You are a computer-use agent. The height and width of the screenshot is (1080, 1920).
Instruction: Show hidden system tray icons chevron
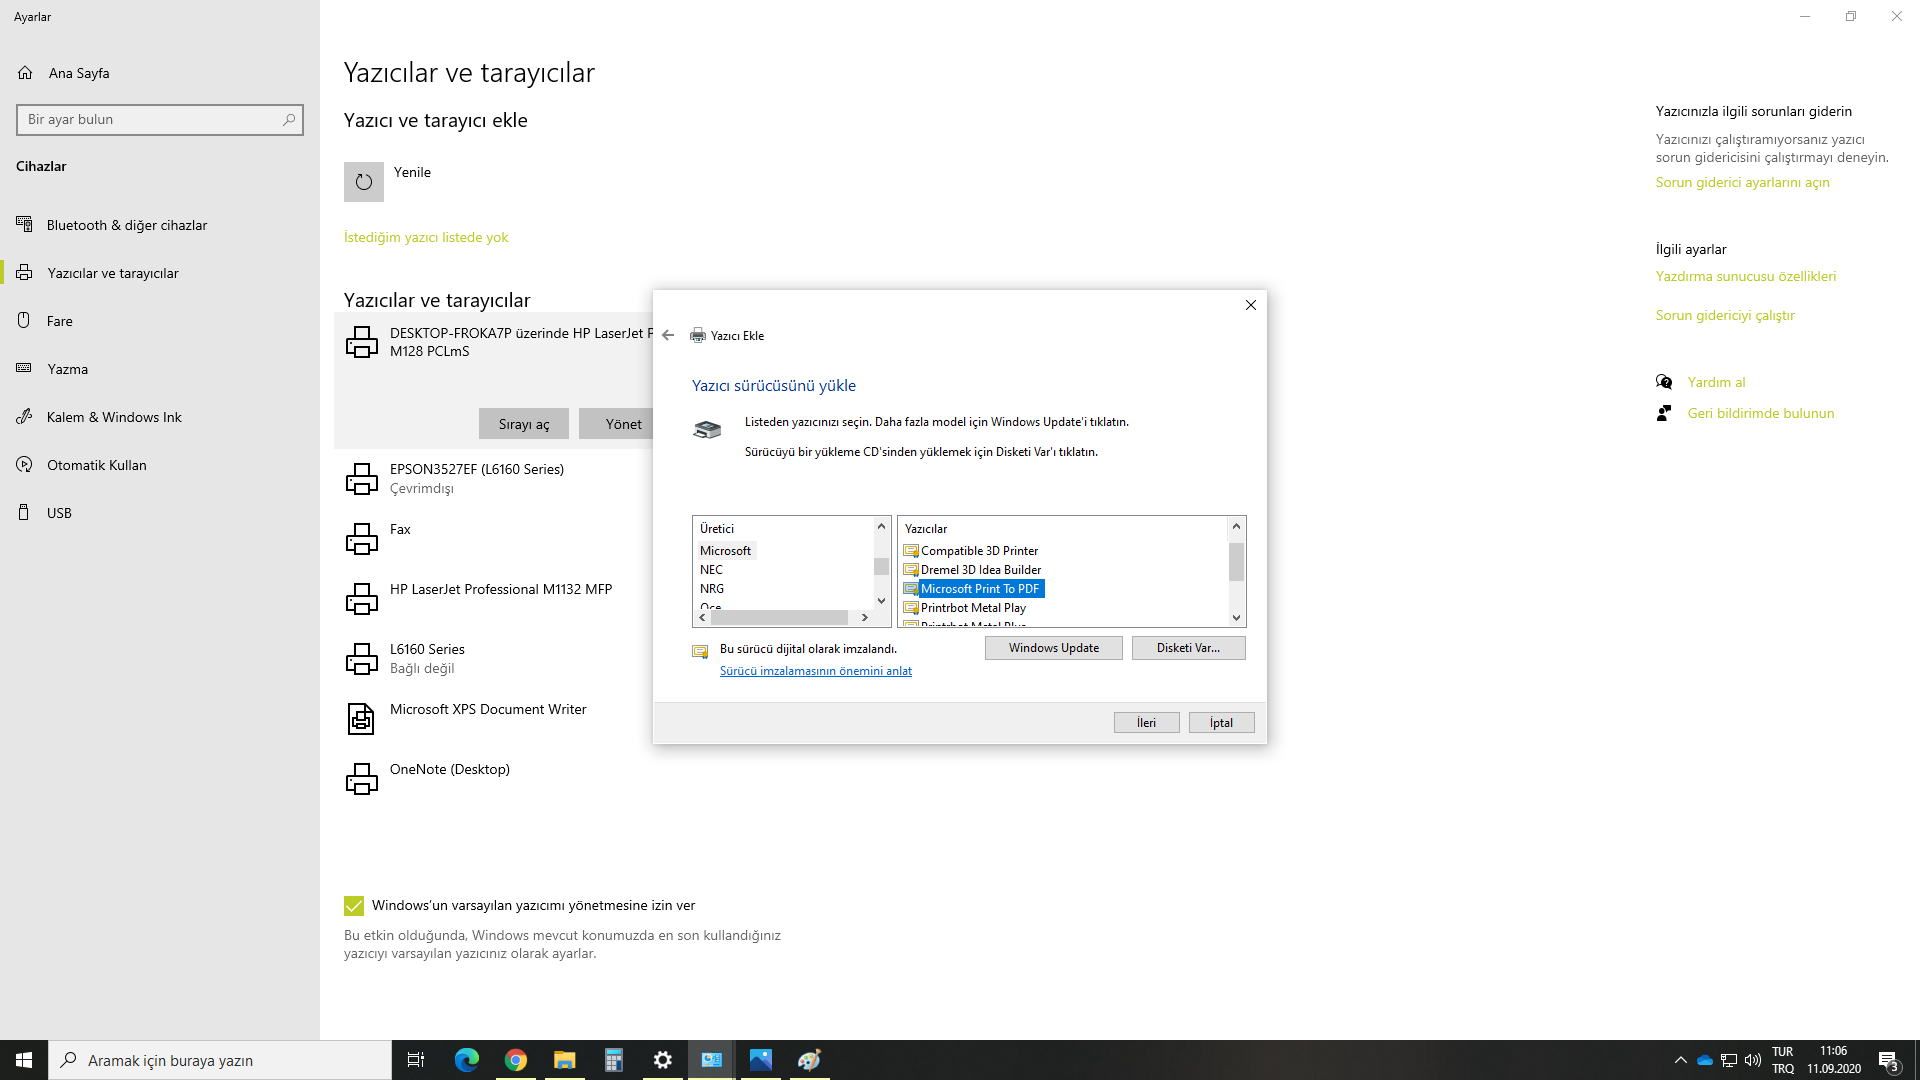coord(1680,1060)
